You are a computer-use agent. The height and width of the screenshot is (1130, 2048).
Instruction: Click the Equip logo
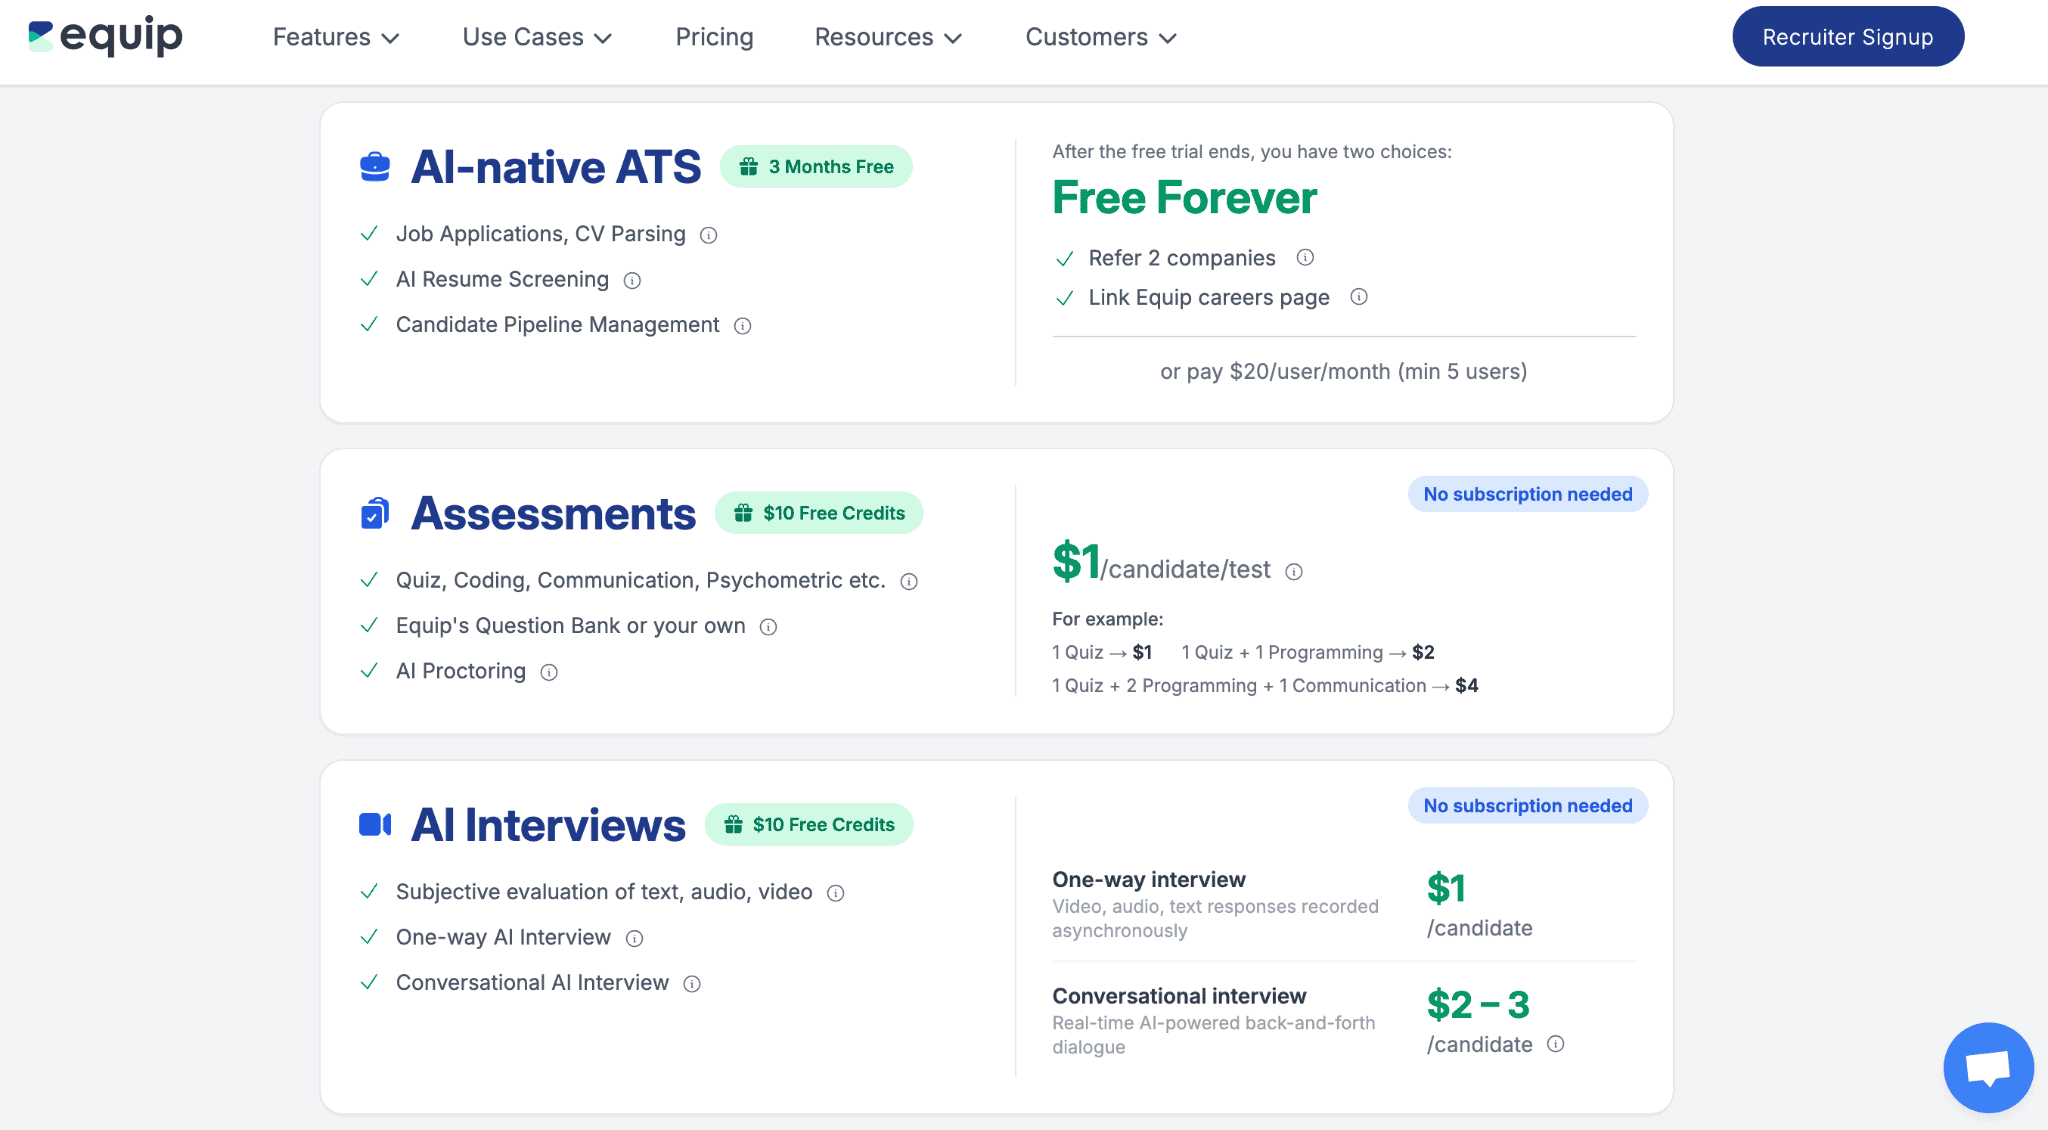105,37
